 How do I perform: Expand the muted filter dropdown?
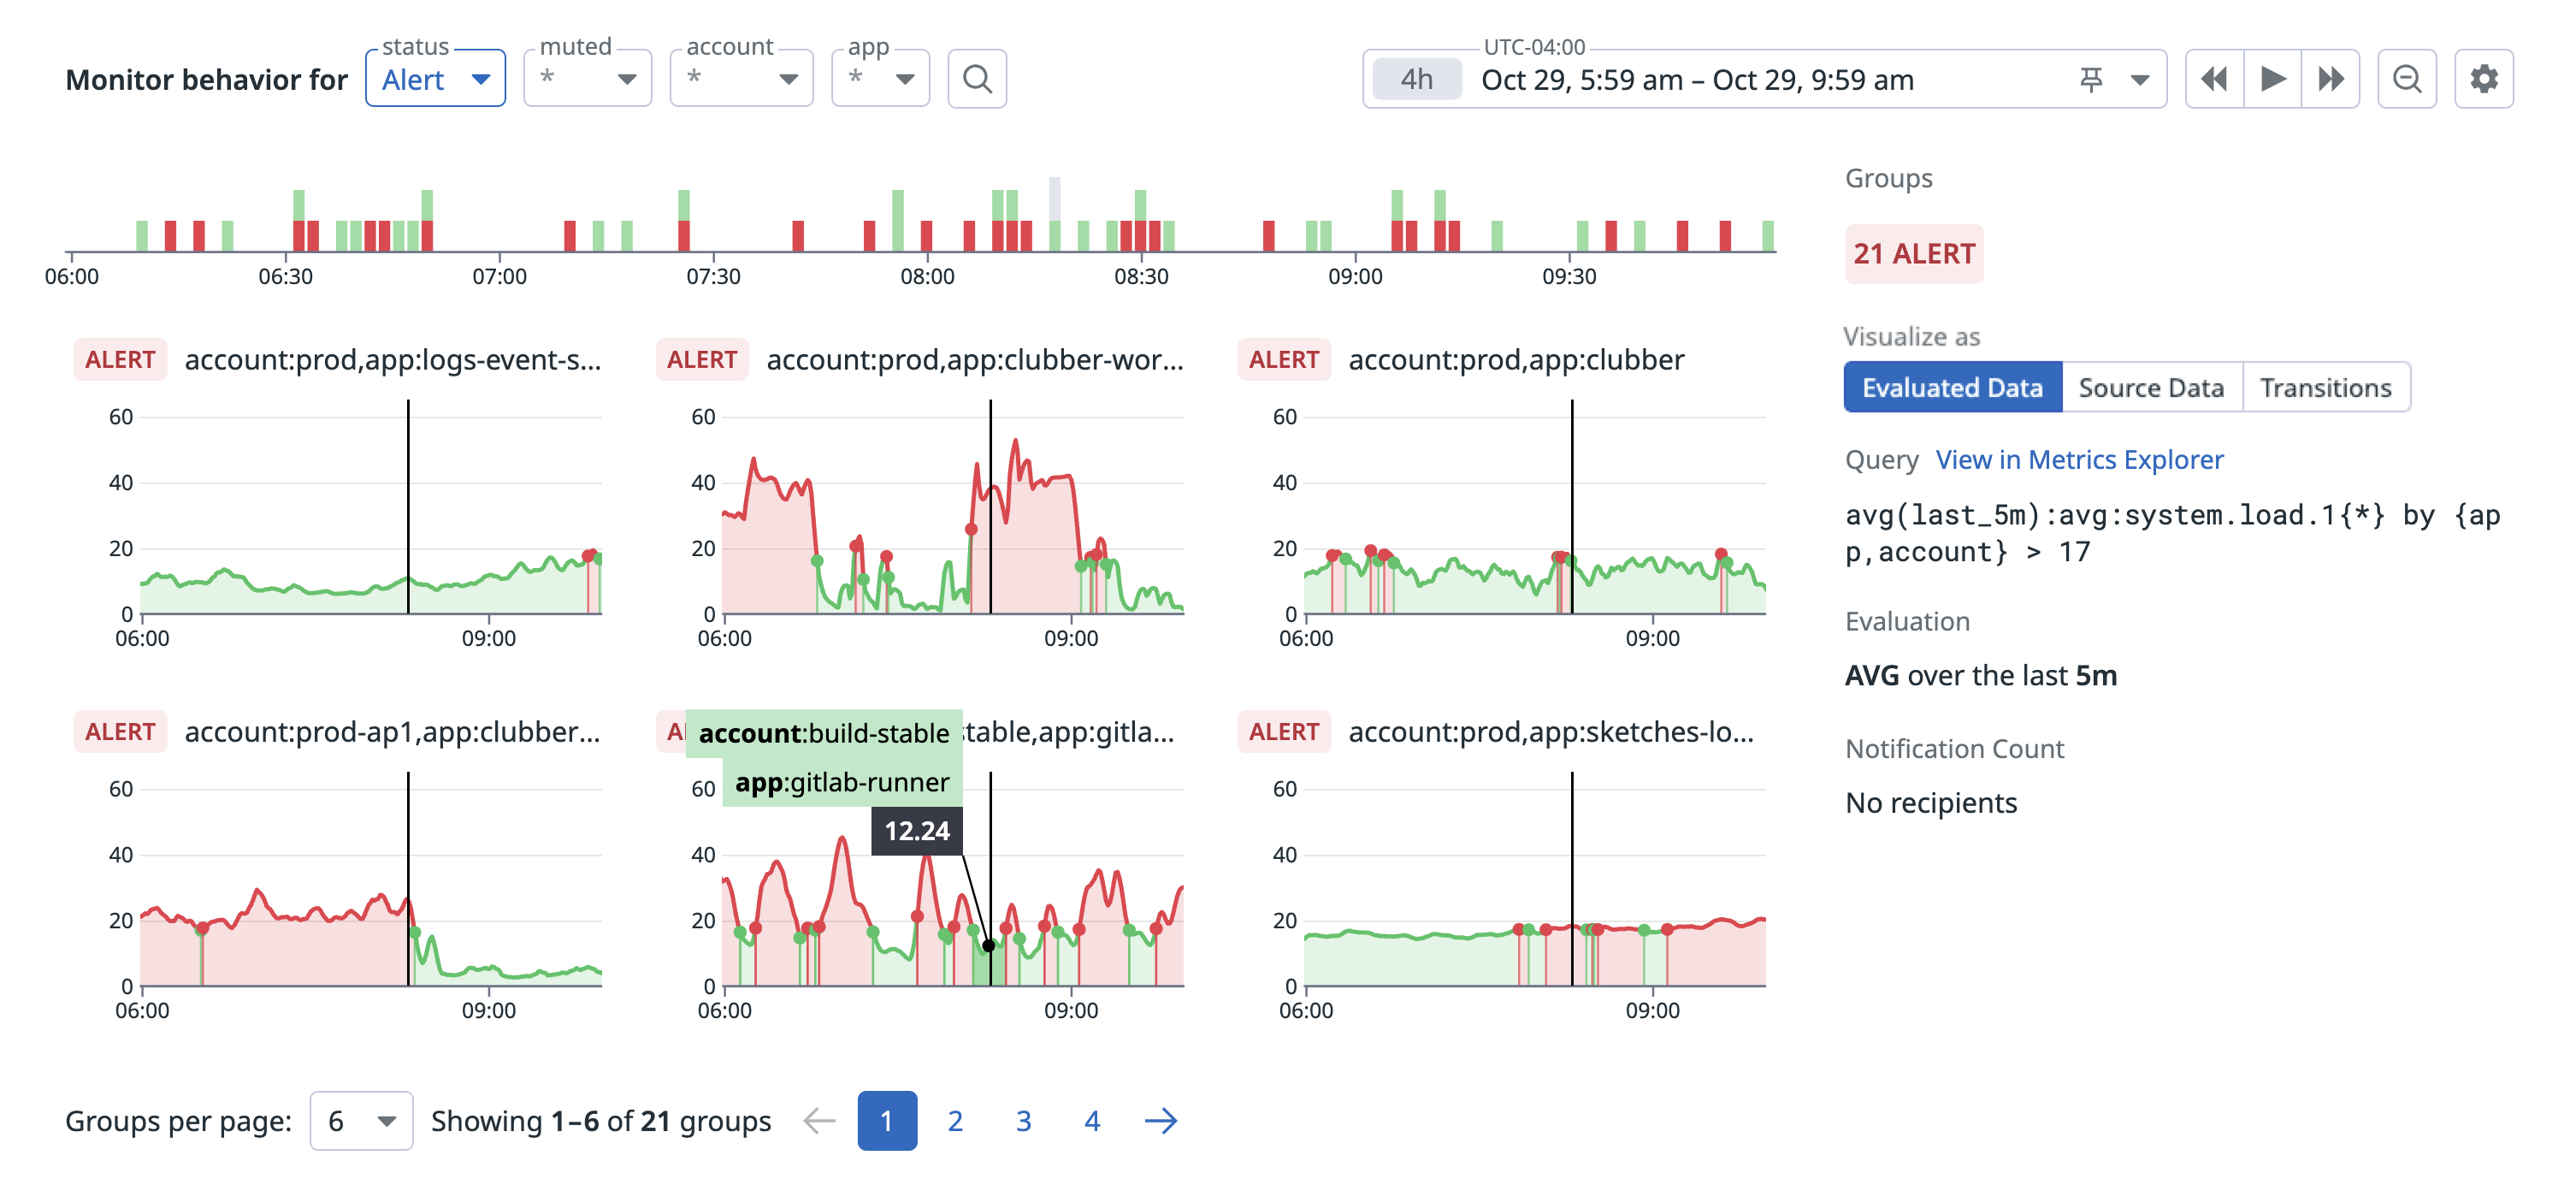[x=588, y=79]
